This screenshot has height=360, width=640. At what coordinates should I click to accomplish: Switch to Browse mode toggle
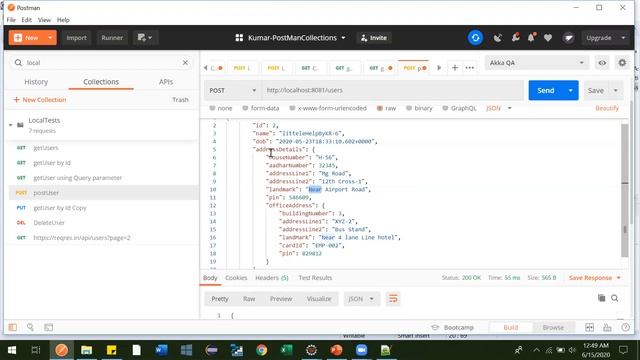[x=553, y=327]
